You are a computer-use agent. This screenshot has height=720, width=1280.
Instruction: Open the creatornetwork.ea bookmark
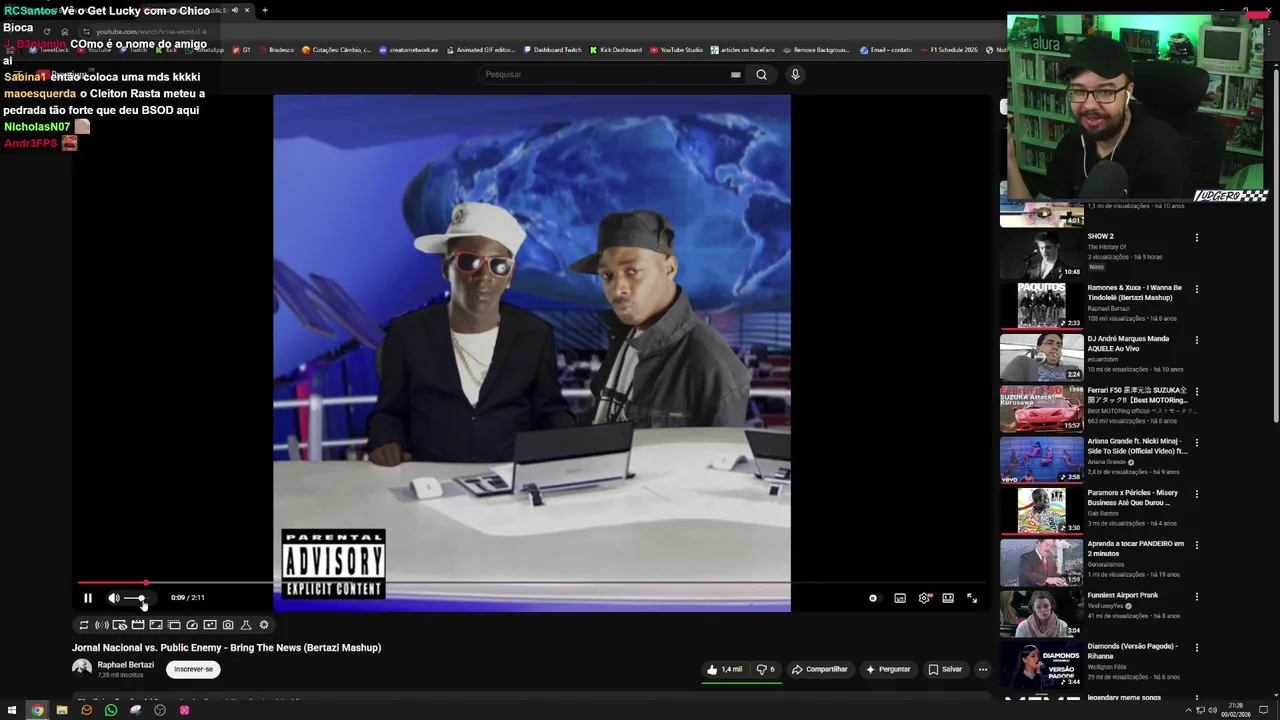(x=408, y=50)
